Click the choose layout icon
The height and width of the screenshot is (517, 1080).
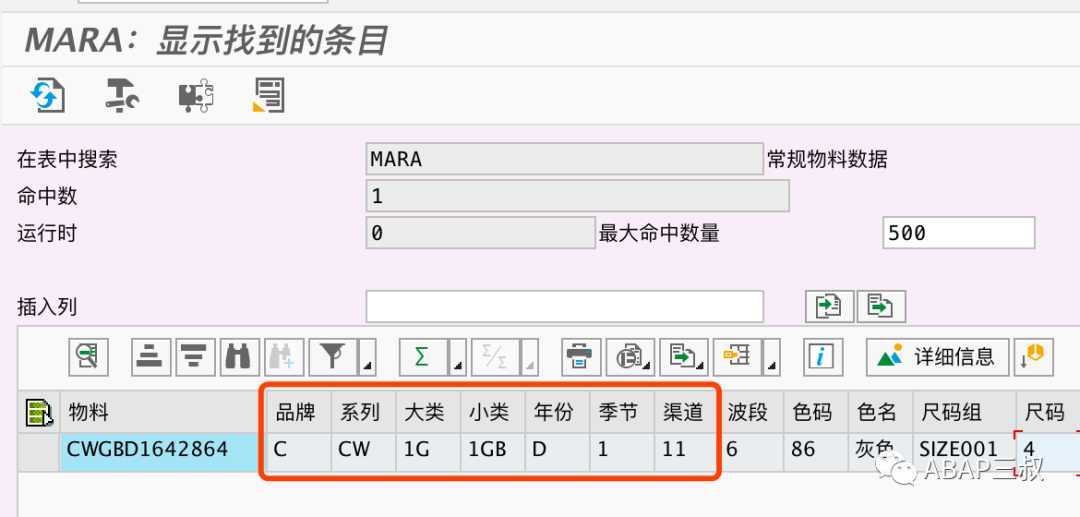[738, 357]
